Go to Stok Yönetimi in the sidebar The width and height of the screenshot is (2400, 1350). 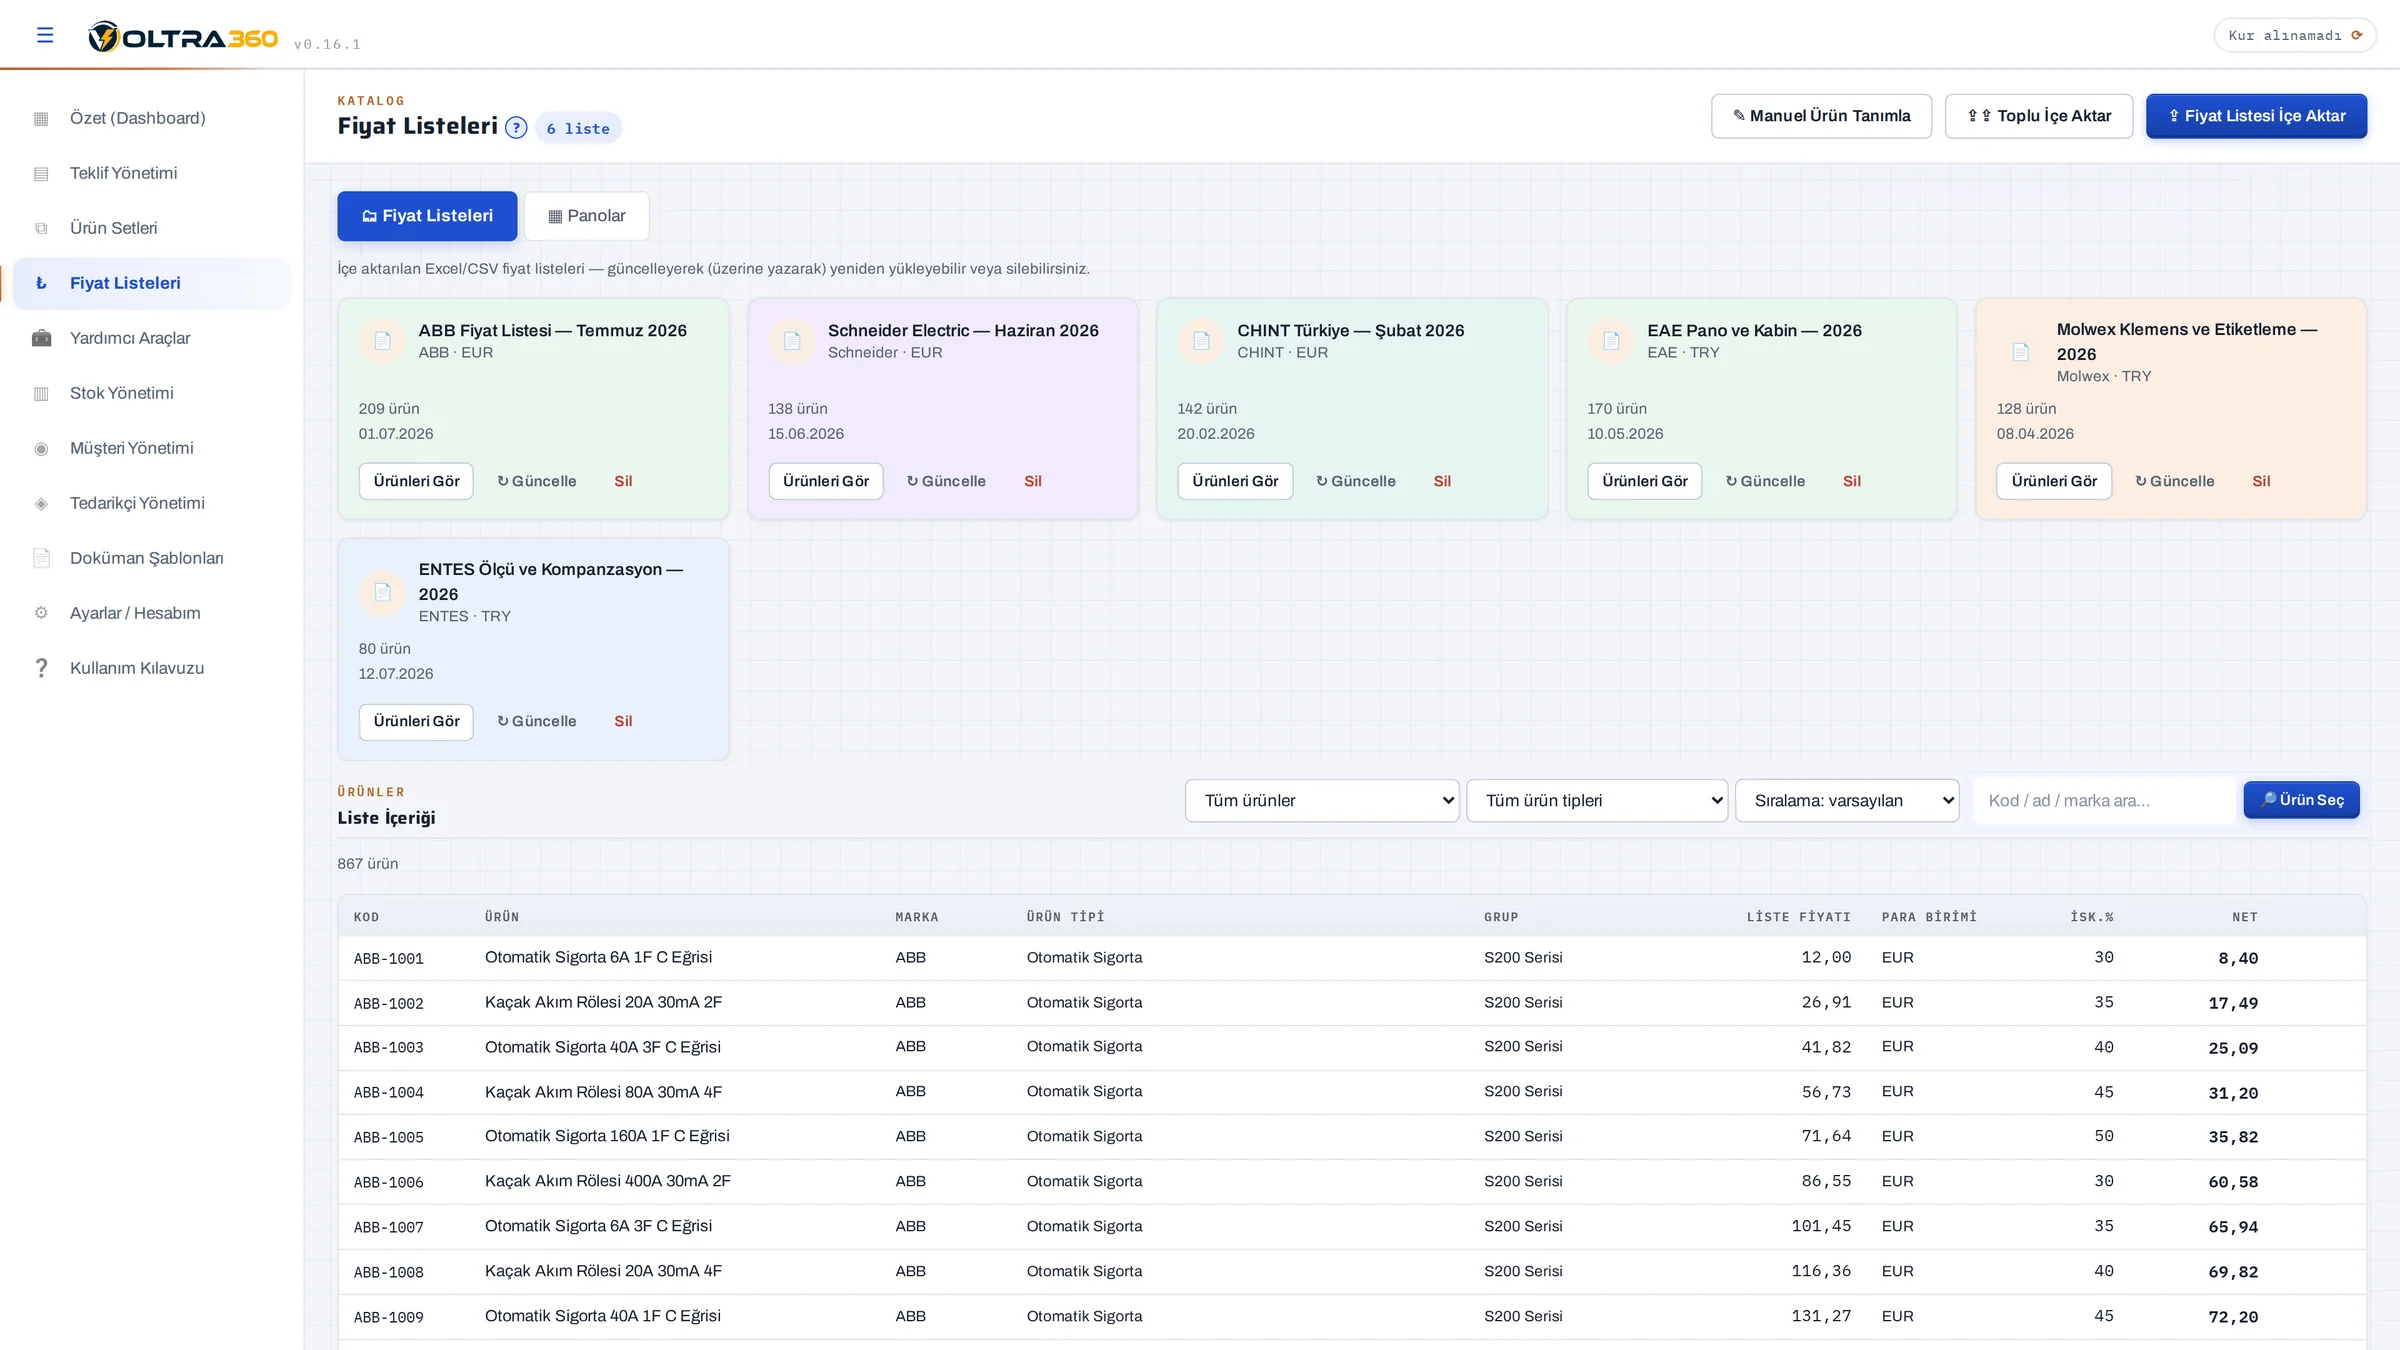[x=152, y=393]
